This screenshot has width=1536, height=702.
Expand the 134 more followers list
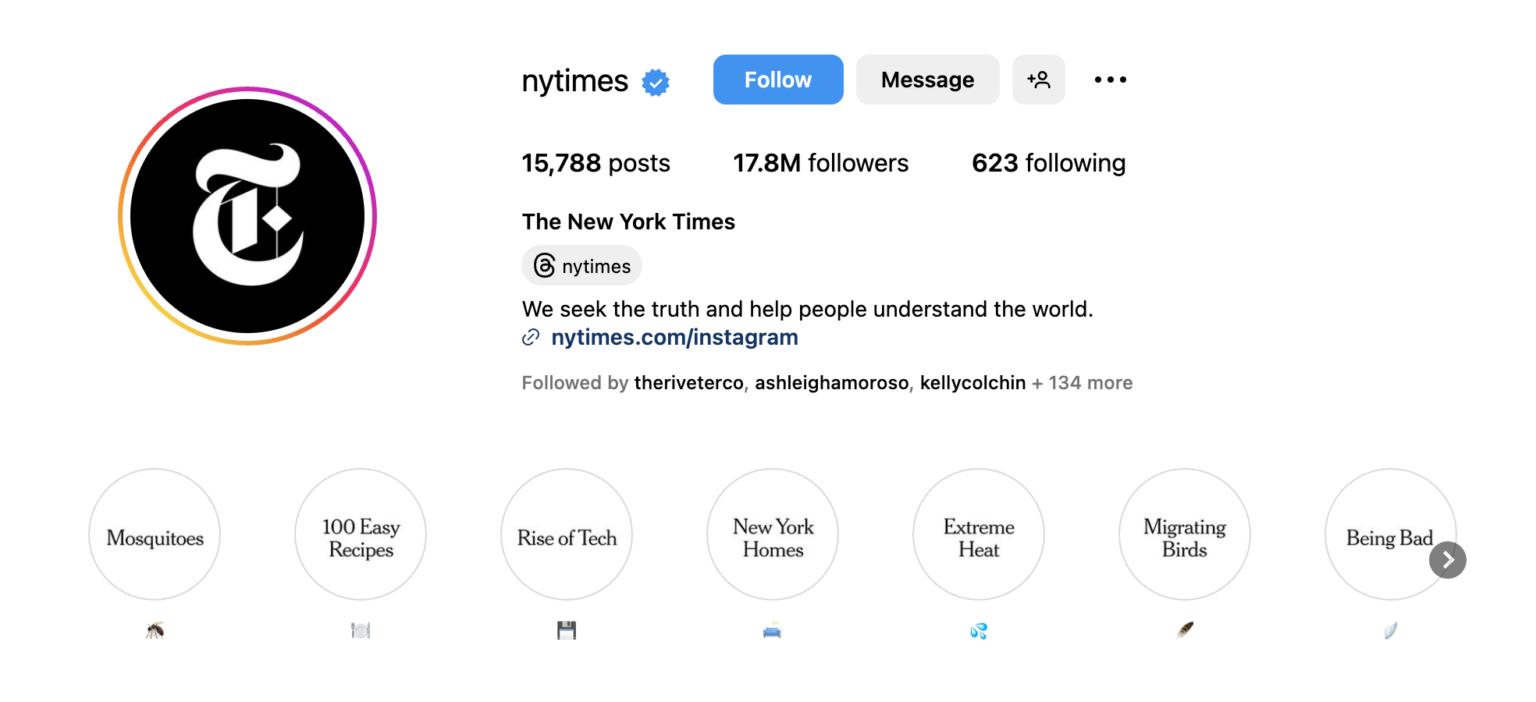pos(1081,383)
